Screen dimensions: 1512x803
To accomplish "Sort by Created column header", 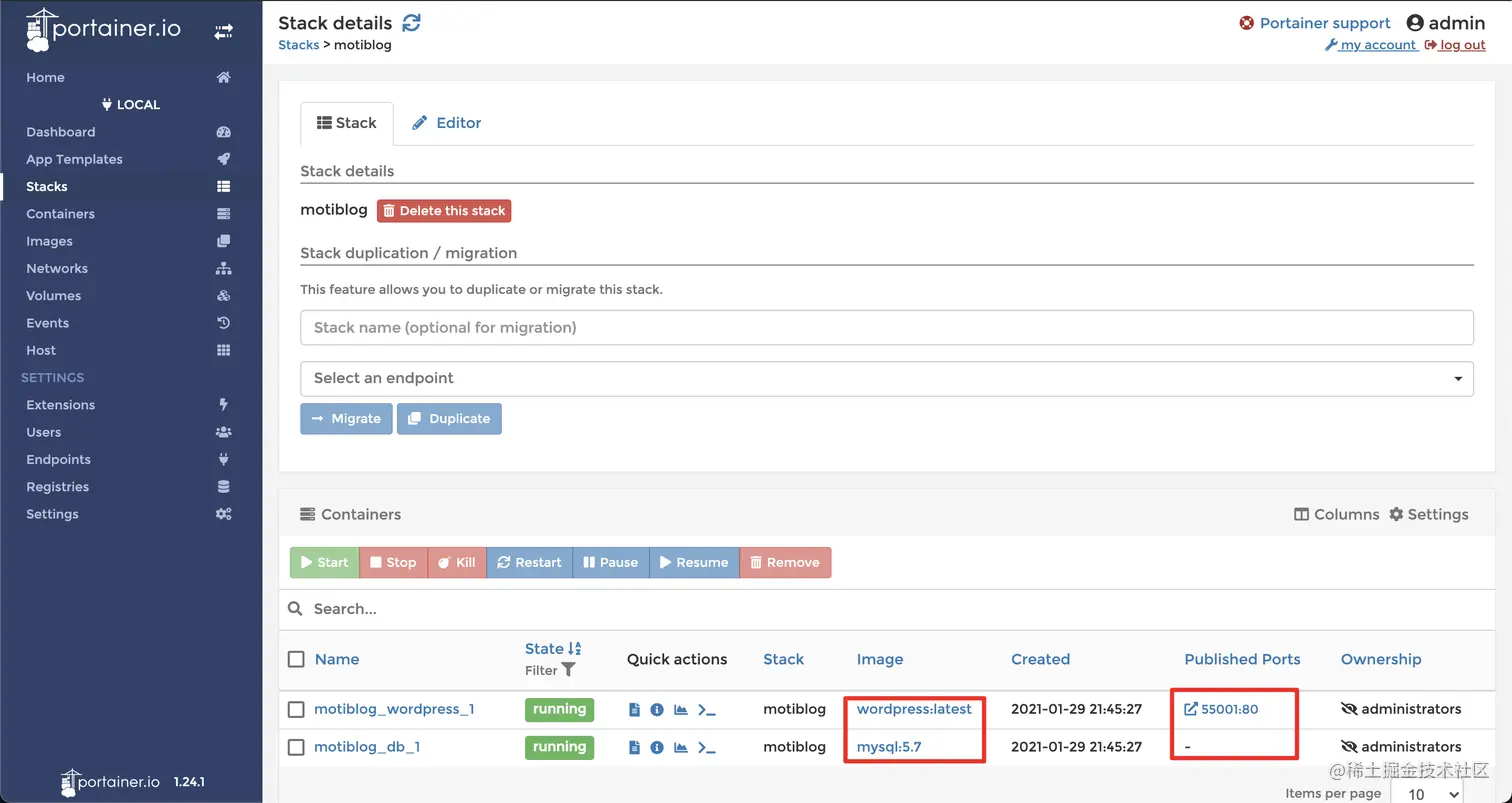I will click(x=1040, y=659).
